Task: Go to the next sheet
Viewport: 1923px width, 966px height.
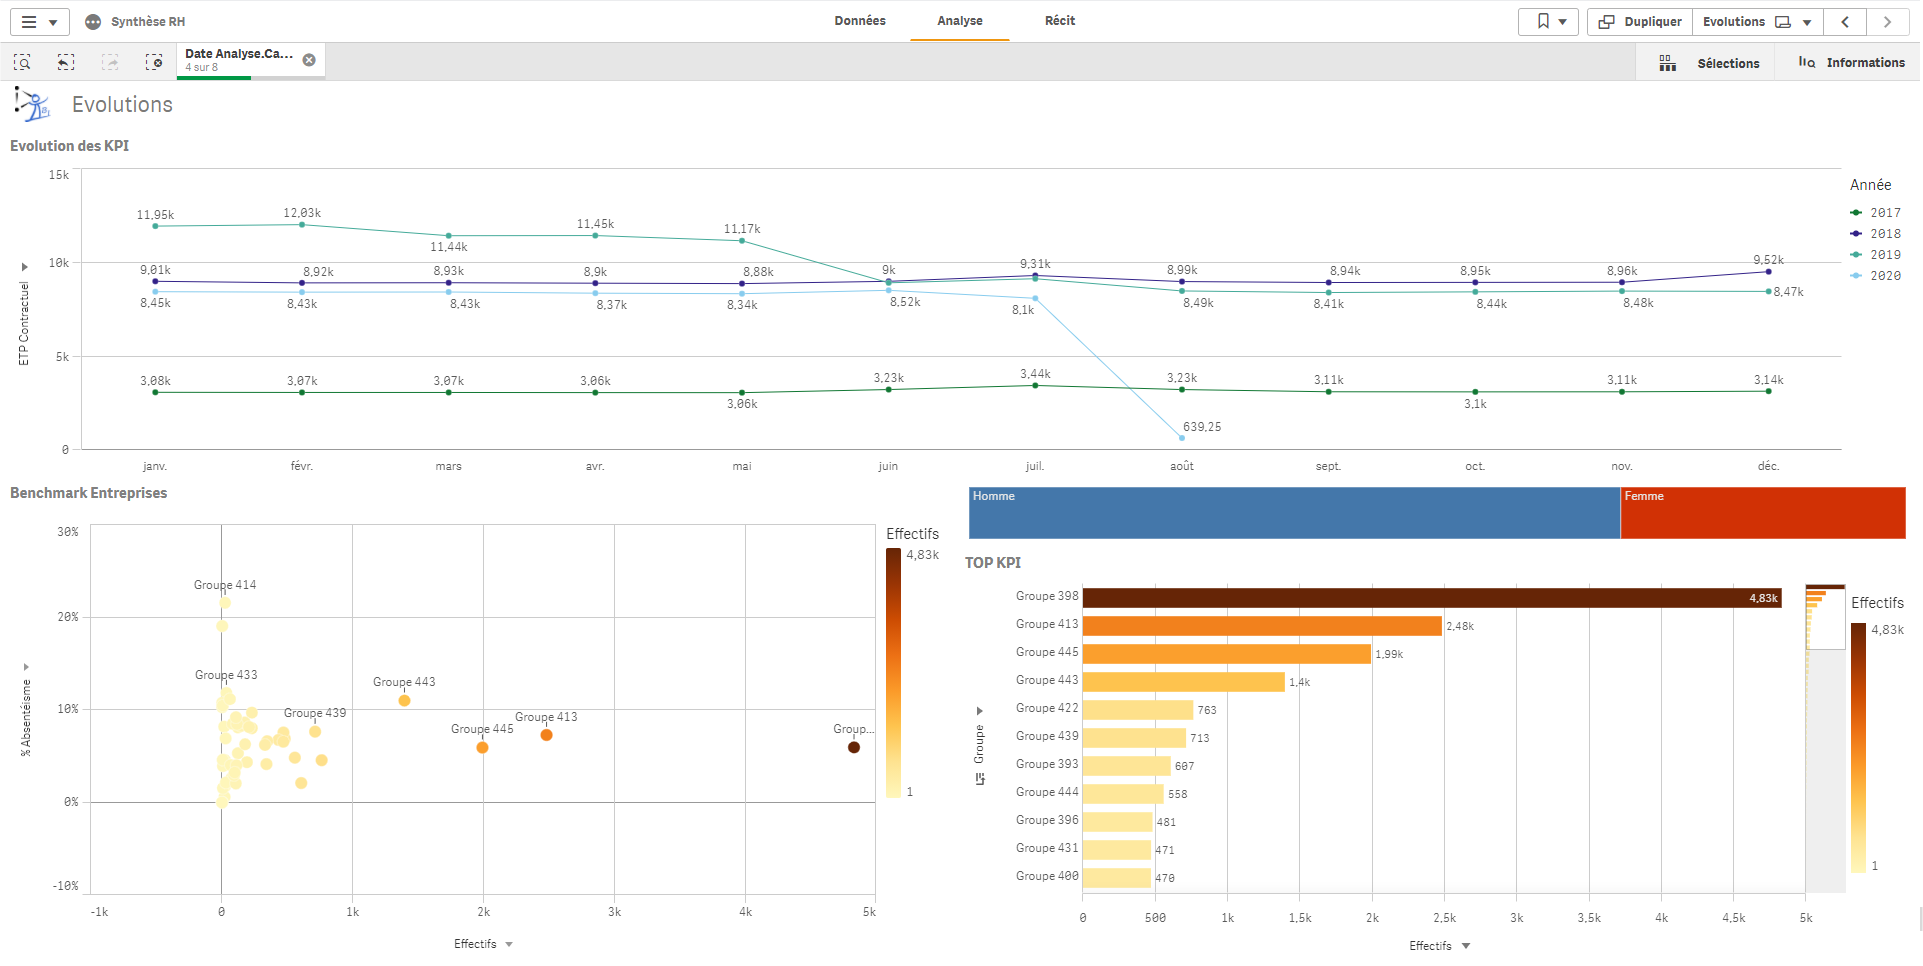Action: click(1887, 22)
